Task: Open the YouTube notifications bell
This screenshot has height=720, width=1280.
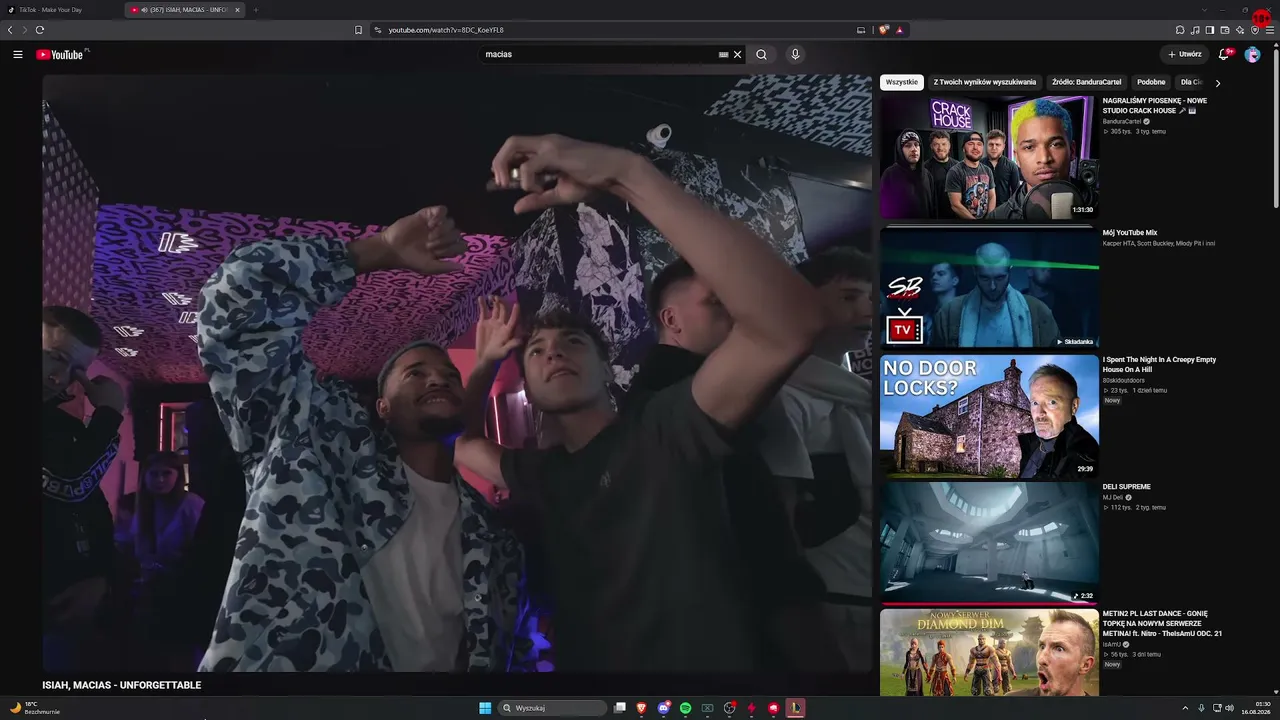Action: point(1223,54)
